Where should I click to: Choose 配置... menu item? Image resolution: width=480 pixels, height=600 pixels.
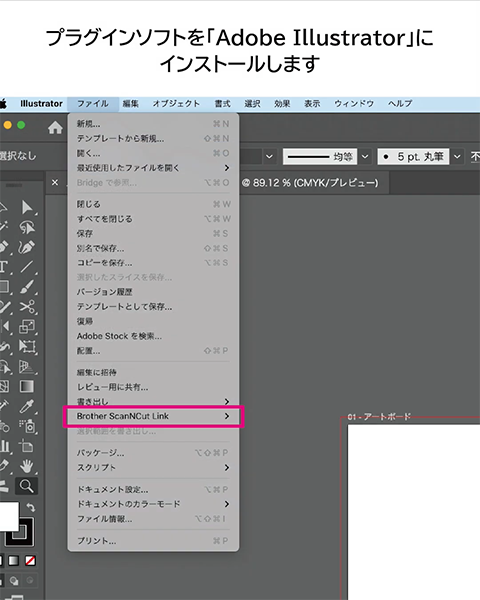(153, 351)
